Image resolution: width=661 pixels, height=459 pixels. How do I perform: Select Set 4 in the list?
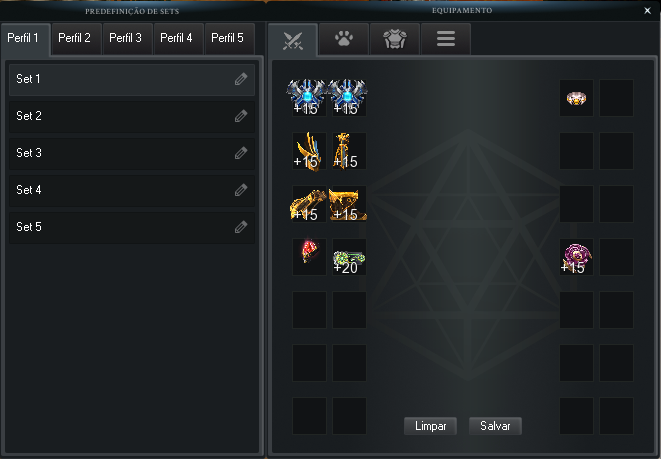132,190
